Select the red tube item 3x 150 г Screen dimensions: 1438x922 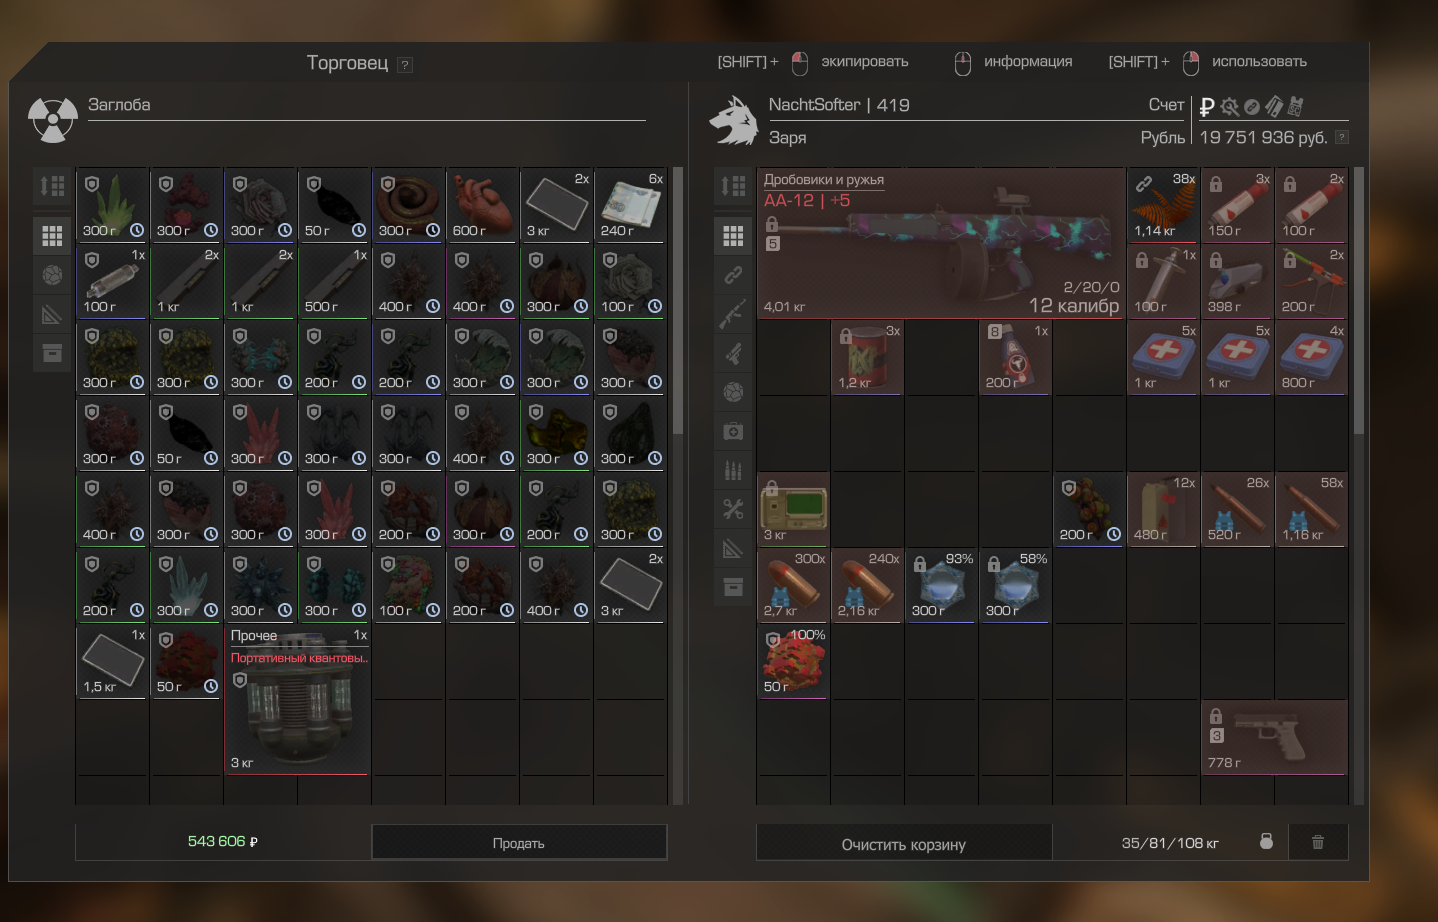pos(1237,205)
